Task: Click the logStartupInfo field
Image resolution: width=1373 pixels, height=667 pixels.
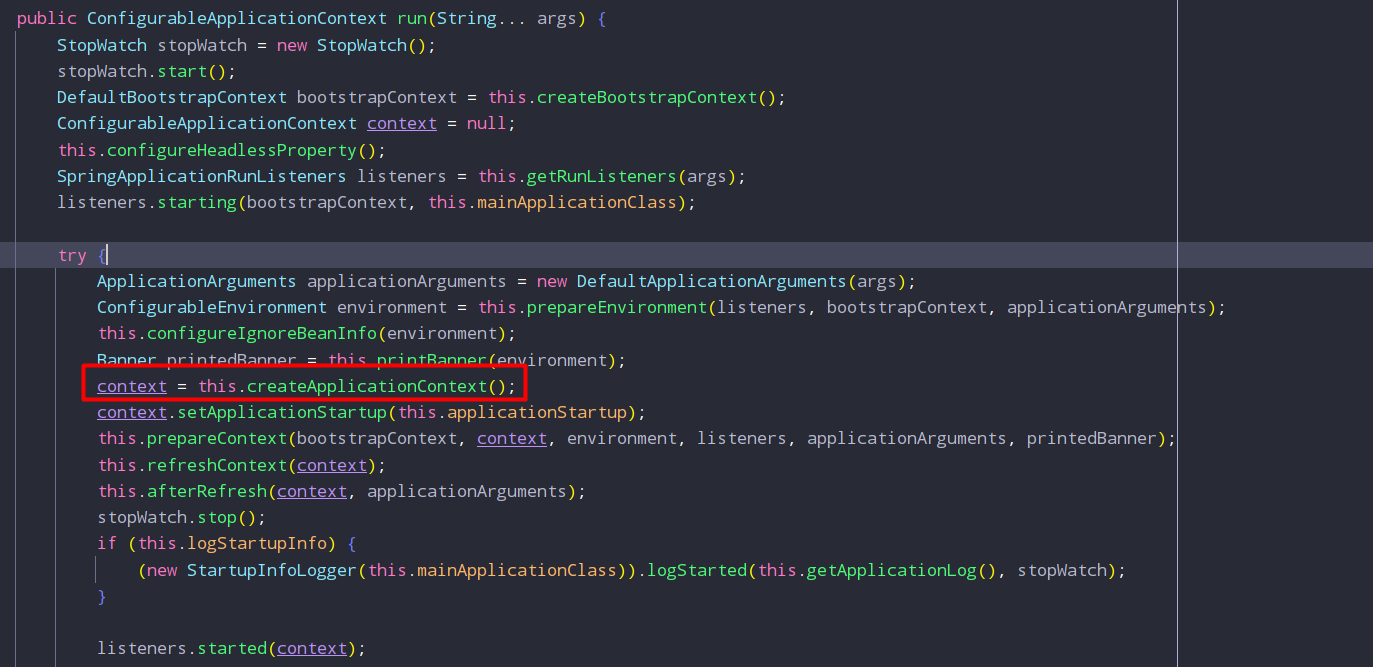Action: pos(257,543)
